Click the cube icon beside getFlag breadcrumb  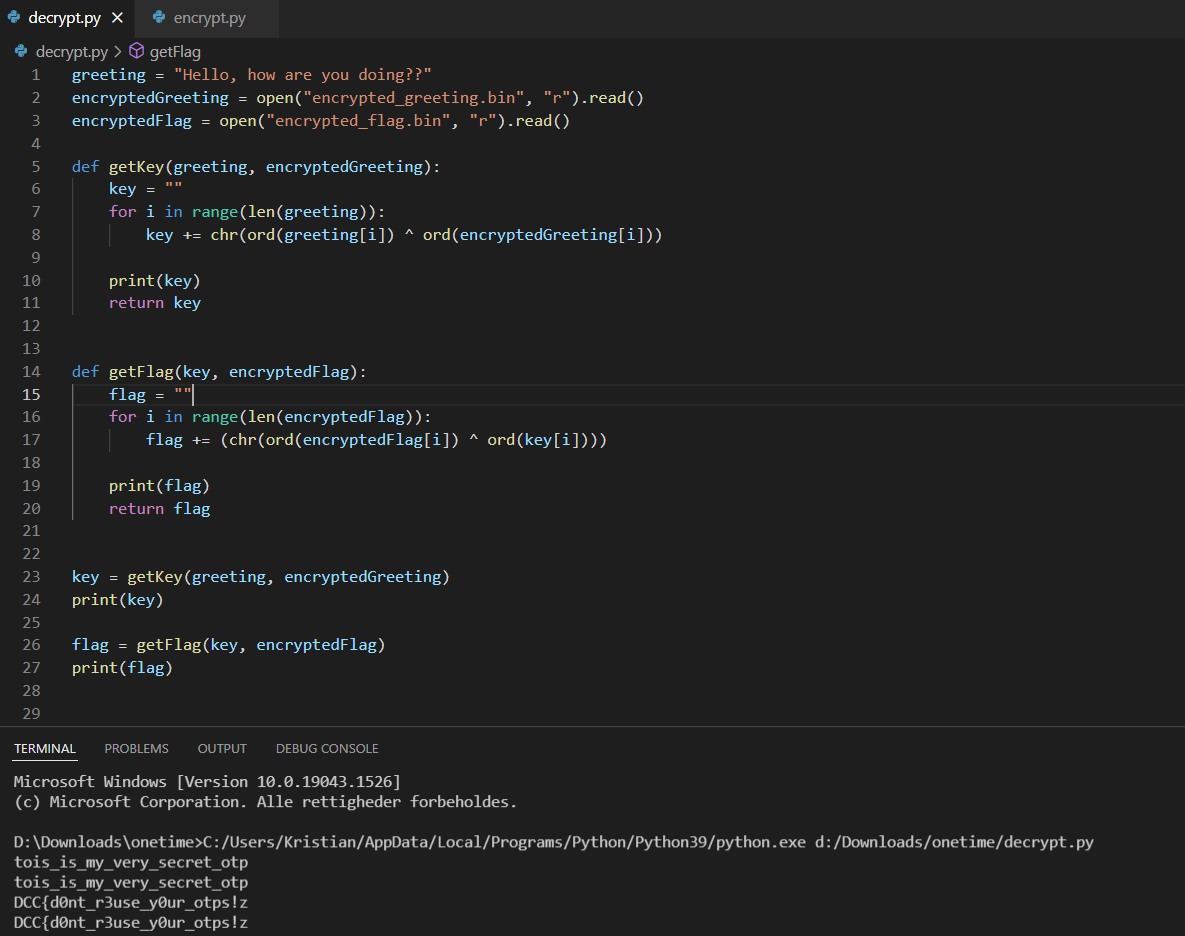pyautogui.click(x=137, y=51)
